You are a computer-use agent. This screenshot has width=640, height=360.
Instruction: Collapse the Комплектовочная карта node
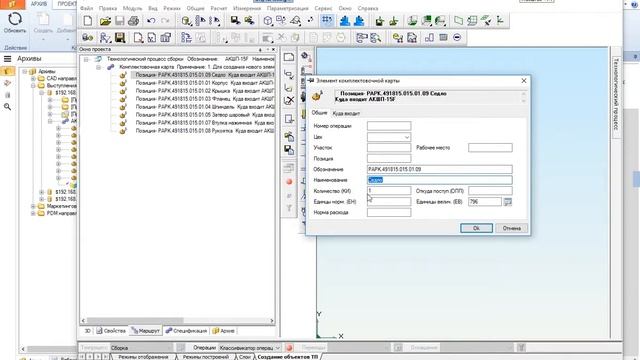coord(98,67)
